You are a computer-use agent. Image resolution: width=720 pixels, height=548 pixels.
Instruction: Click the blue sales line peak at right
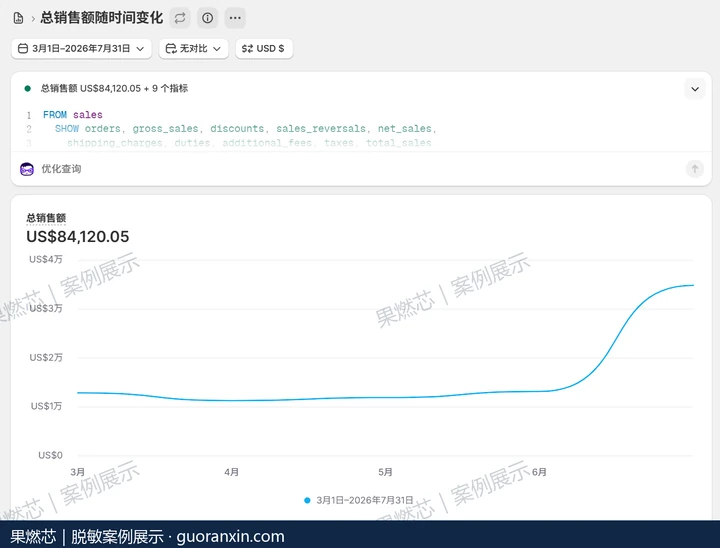pos(692,285)
